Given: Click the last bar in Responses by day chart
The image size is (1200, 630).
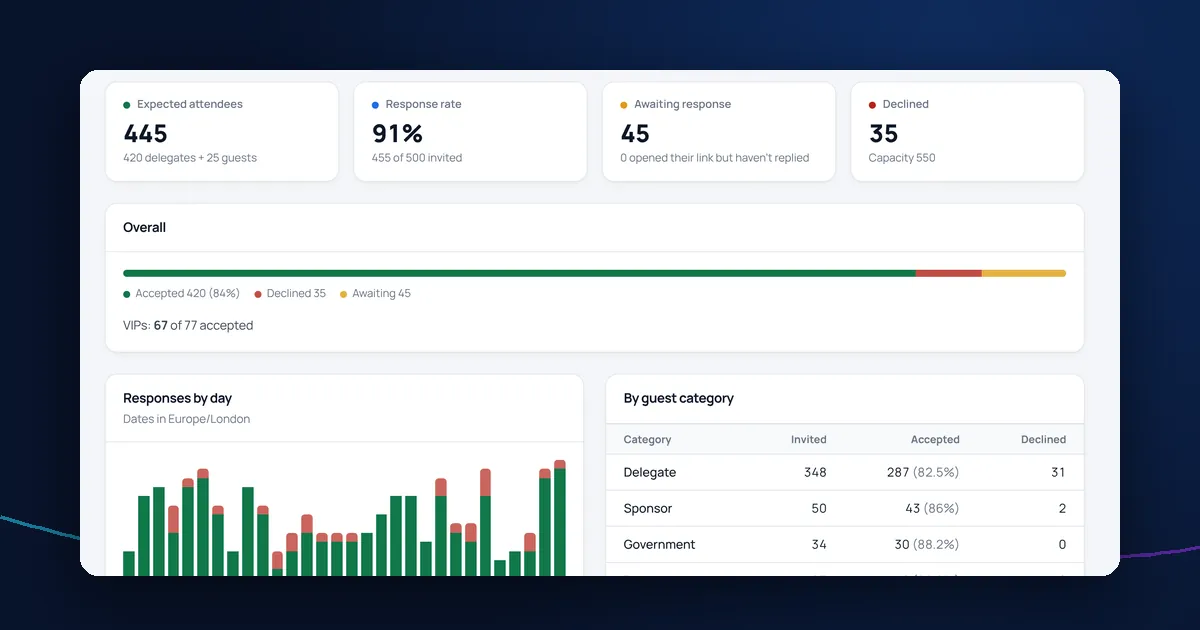Looking at the screenshot, I should tap(560, 518).
